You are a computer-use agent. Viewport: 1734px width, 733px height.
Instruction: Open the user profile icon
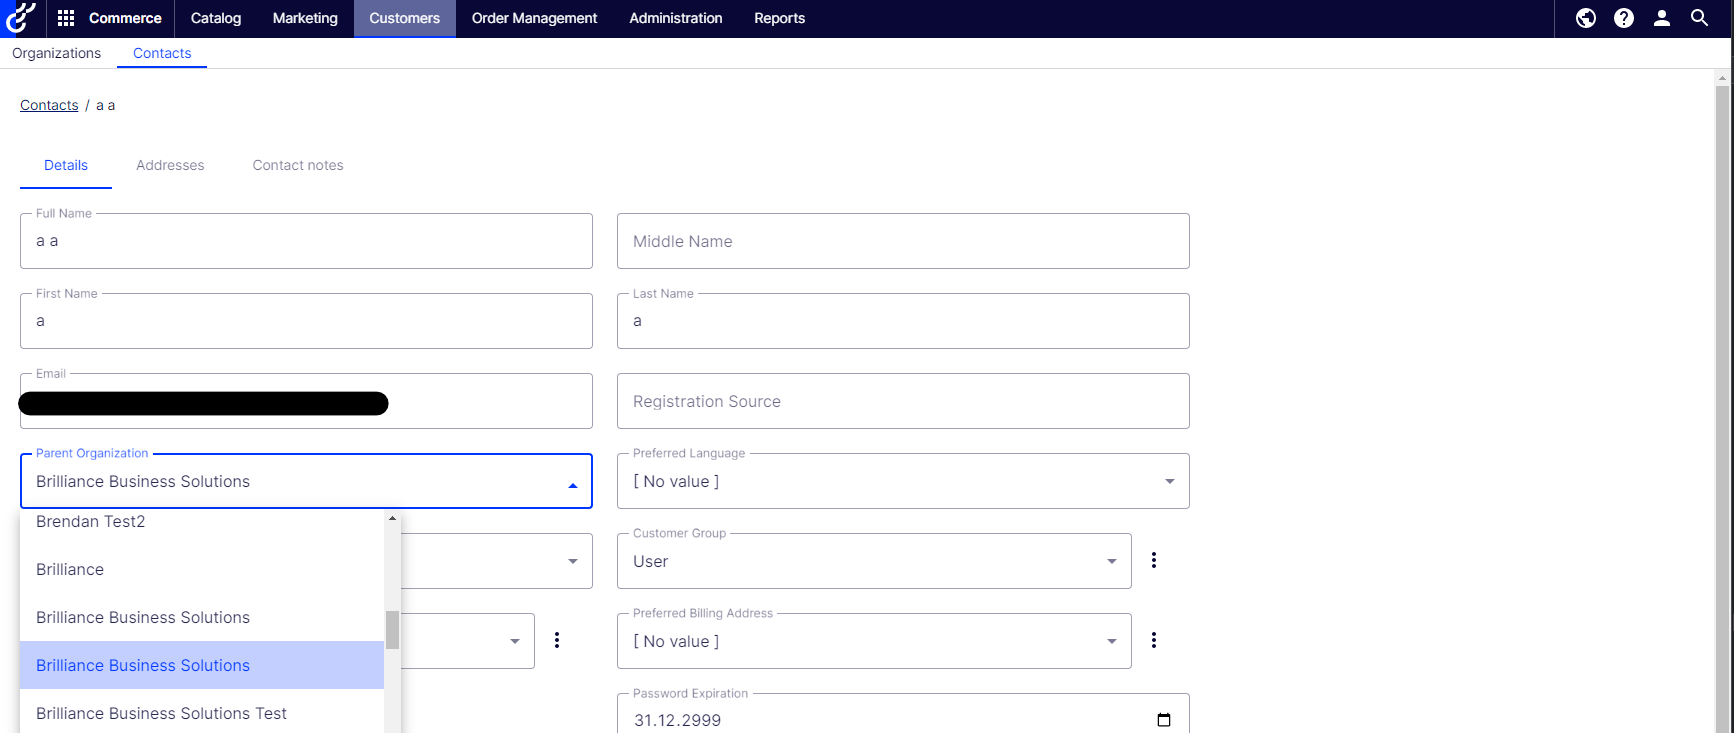click(1662, 18)
